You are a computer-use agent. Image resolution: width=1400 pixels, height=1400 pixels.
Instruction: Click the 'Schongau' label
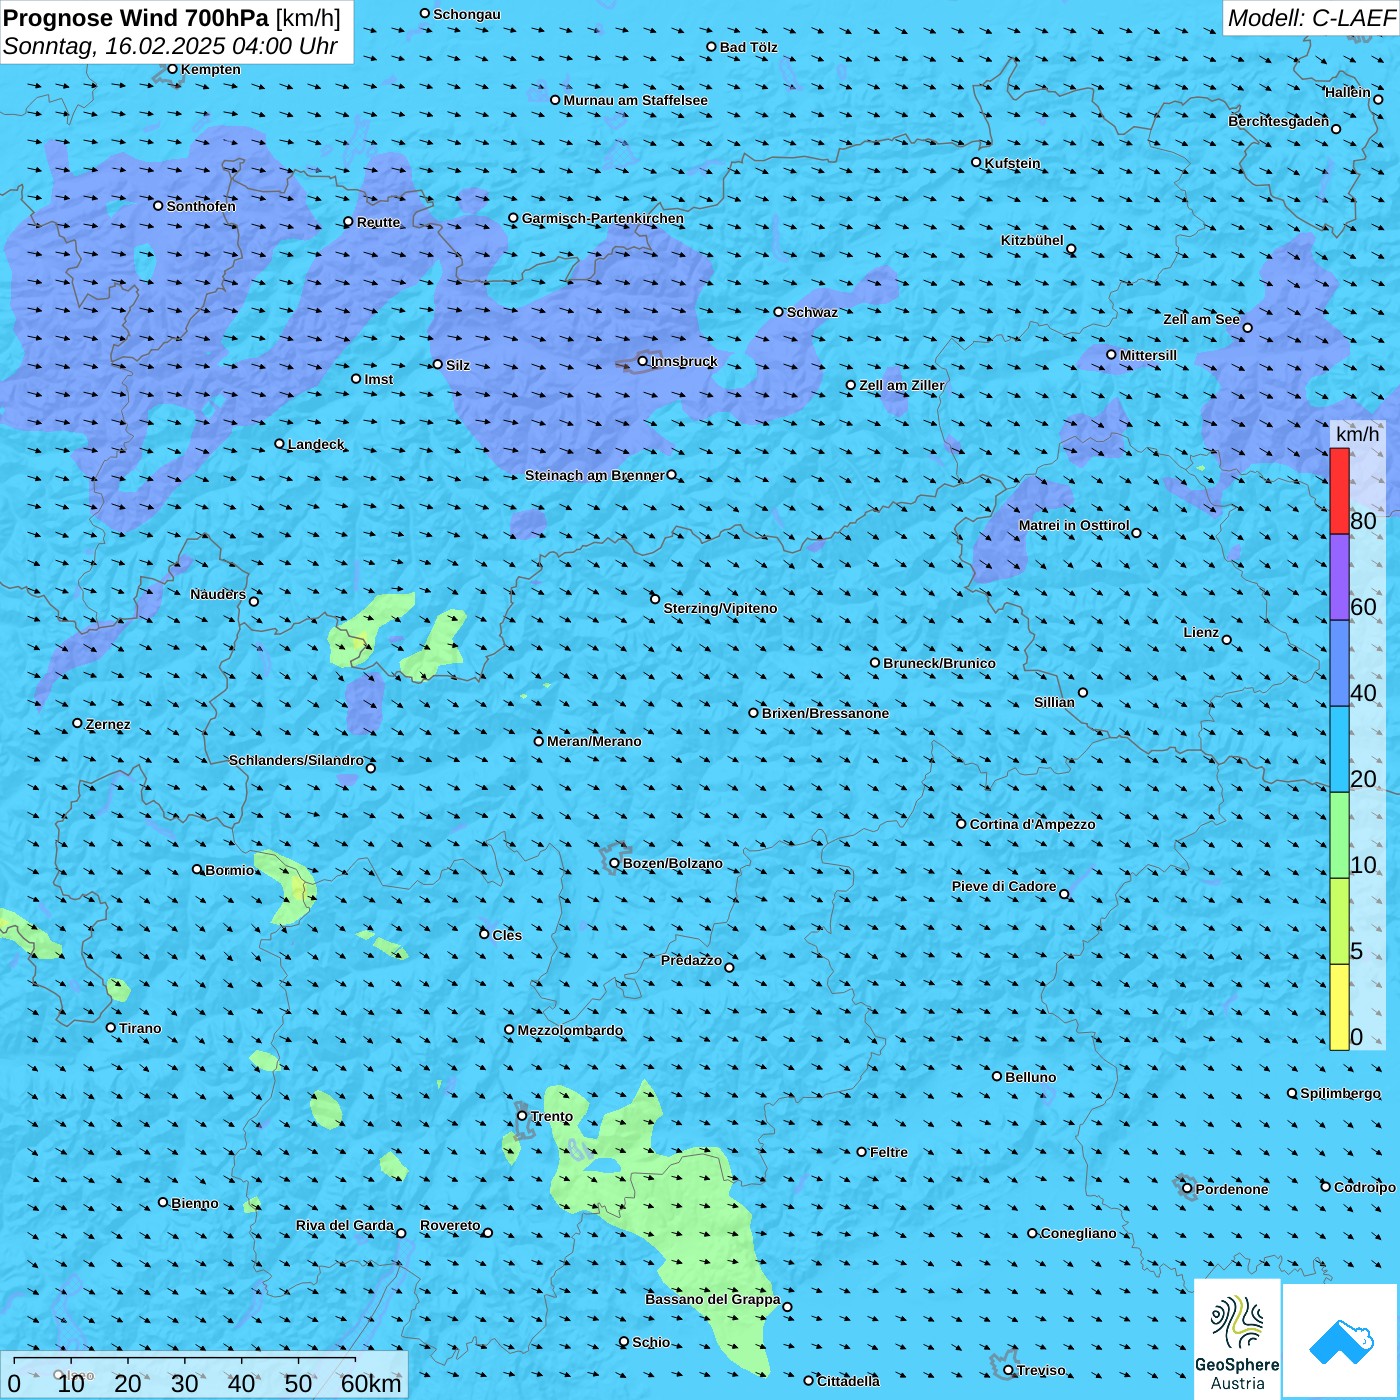coord(467,14)
